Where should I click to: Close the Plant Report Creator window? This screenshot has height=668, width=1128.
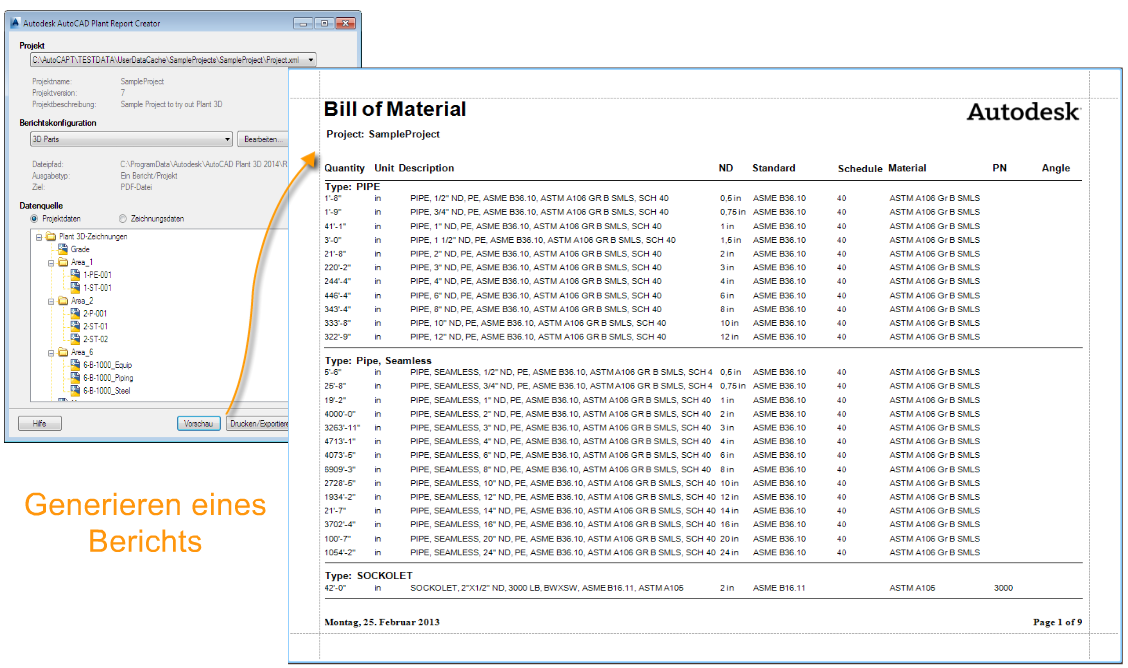click(x=346, y=23)
